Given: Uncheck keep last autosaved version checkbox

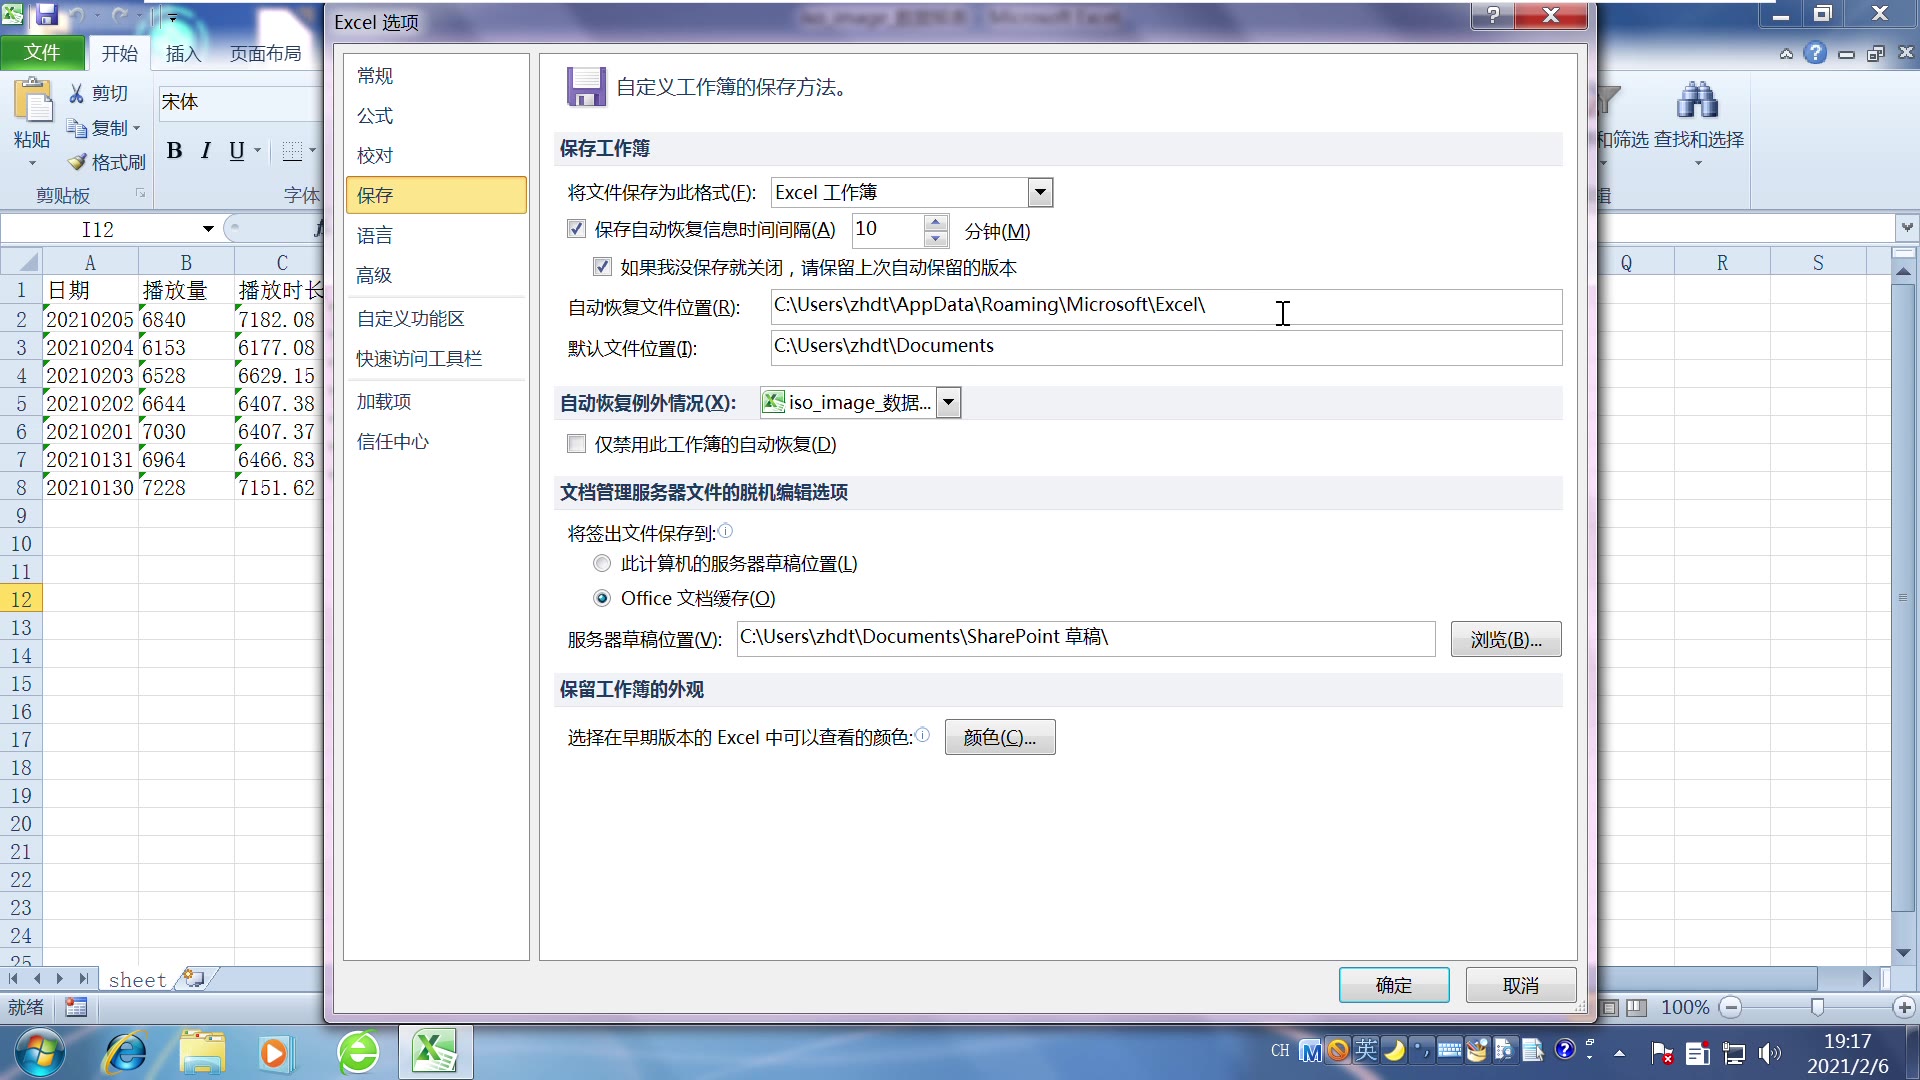Looking at the screenshot, I should tap(602, 267).
